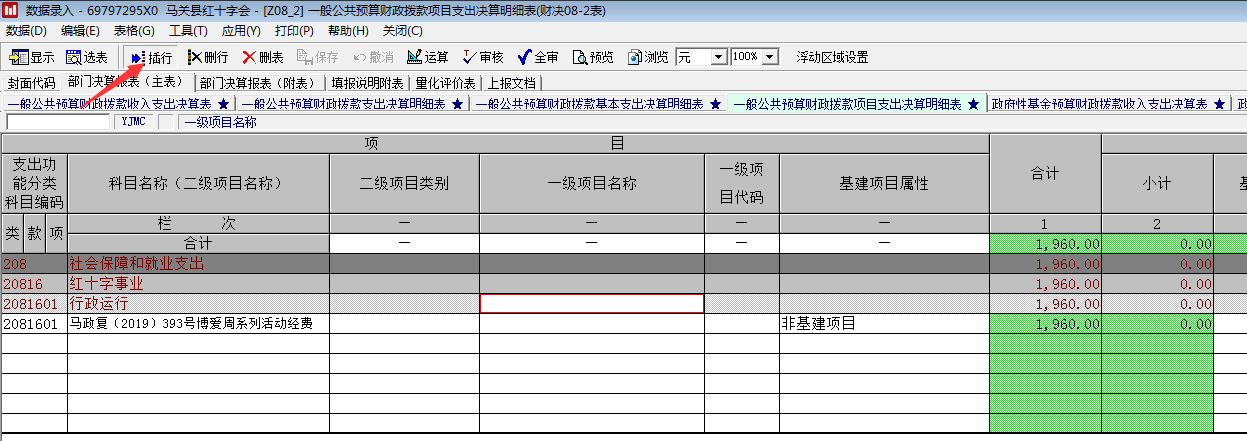Image resolution: width=1247 pixels, height=441 pixels.
Task: Switch to 填报说明附表 tab
Action: click(367, 82)
